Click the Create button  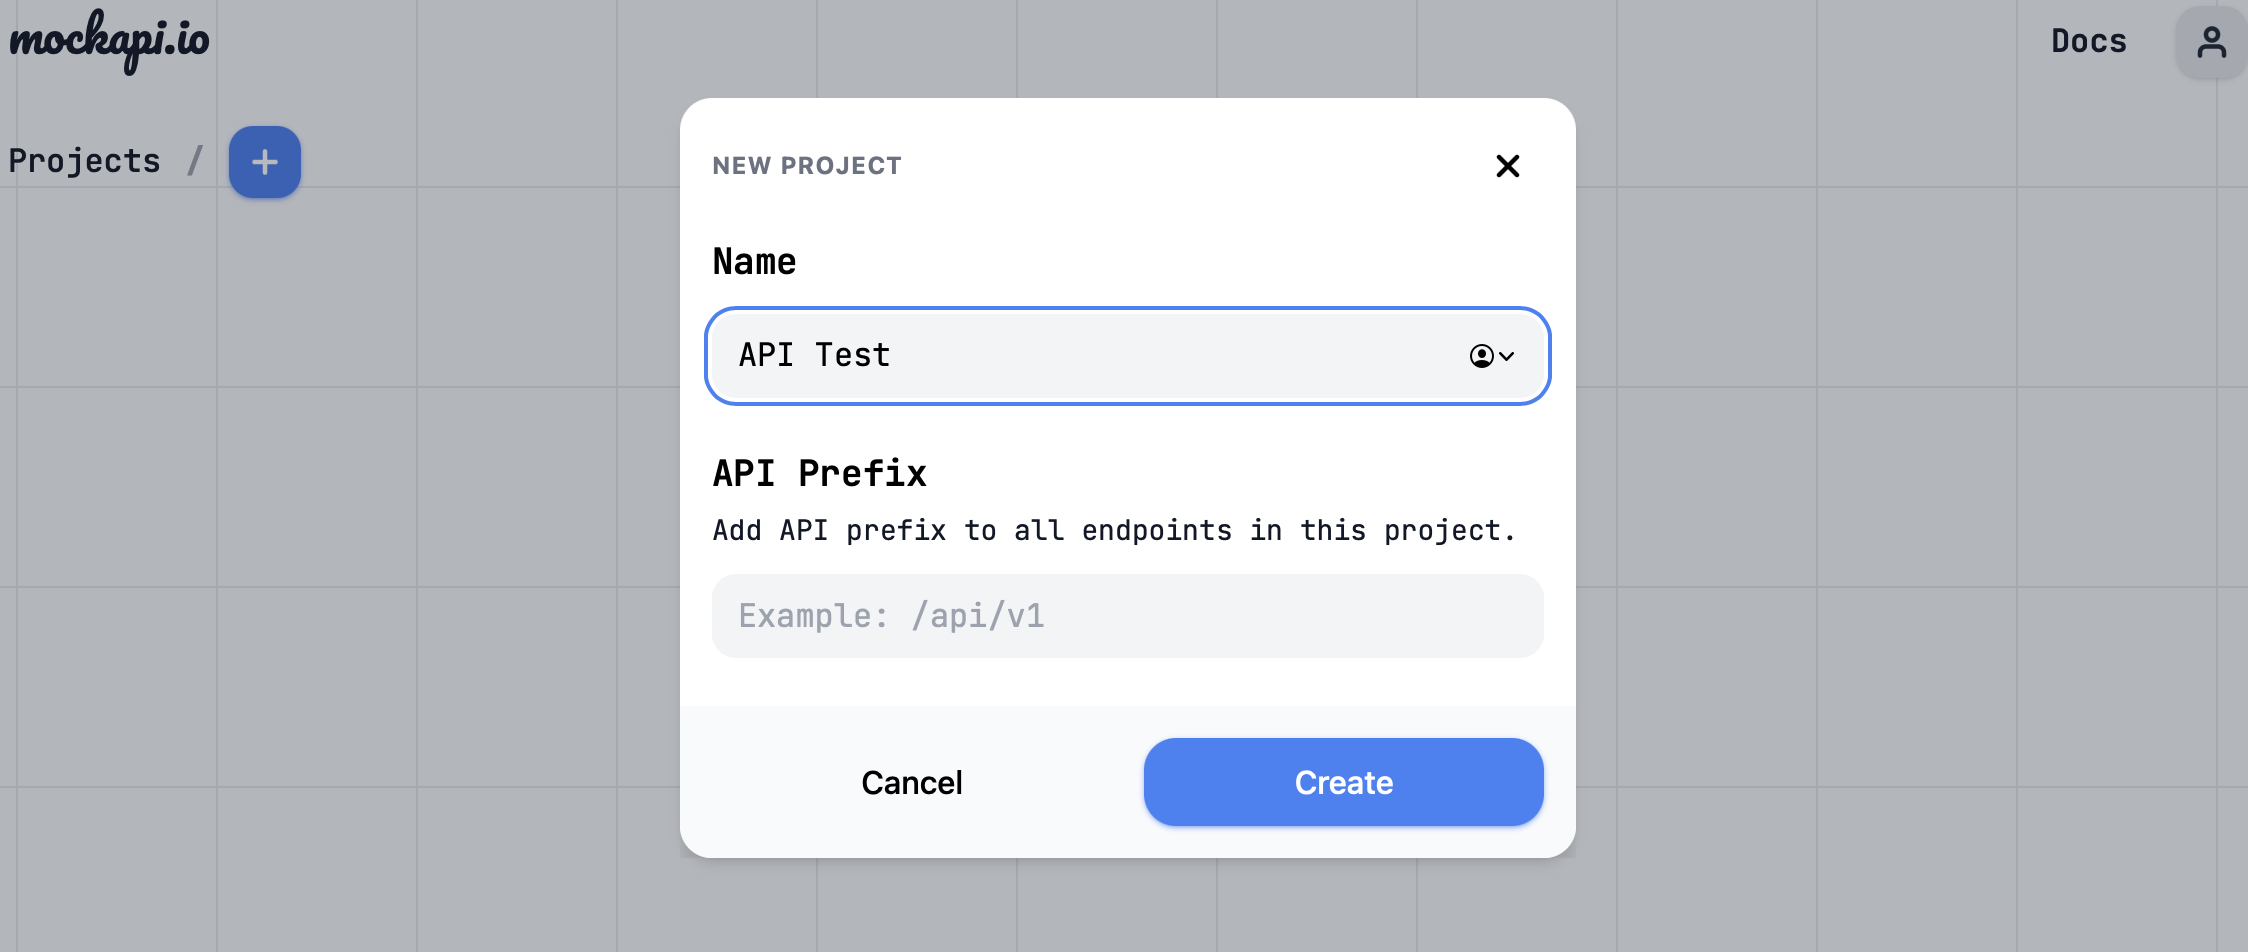click(1343, 782)
